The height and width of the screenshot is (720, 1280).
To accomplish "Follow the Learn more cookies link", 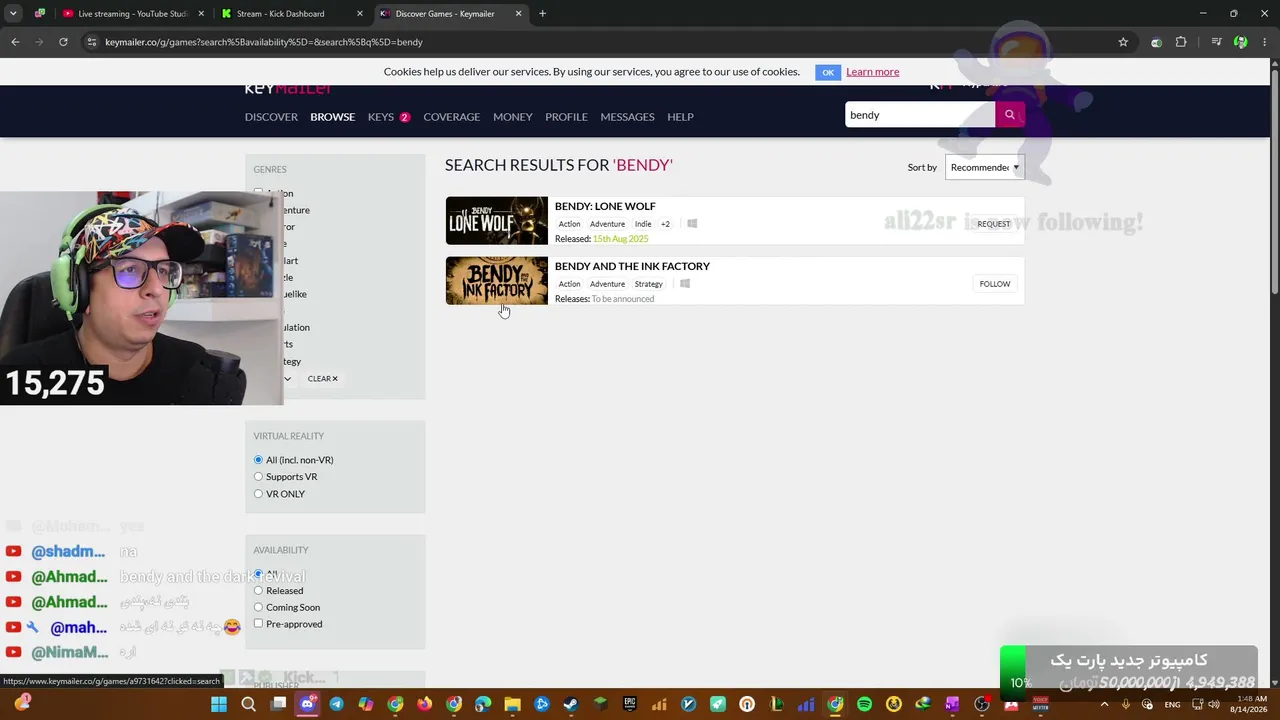I will coord(872,72).
